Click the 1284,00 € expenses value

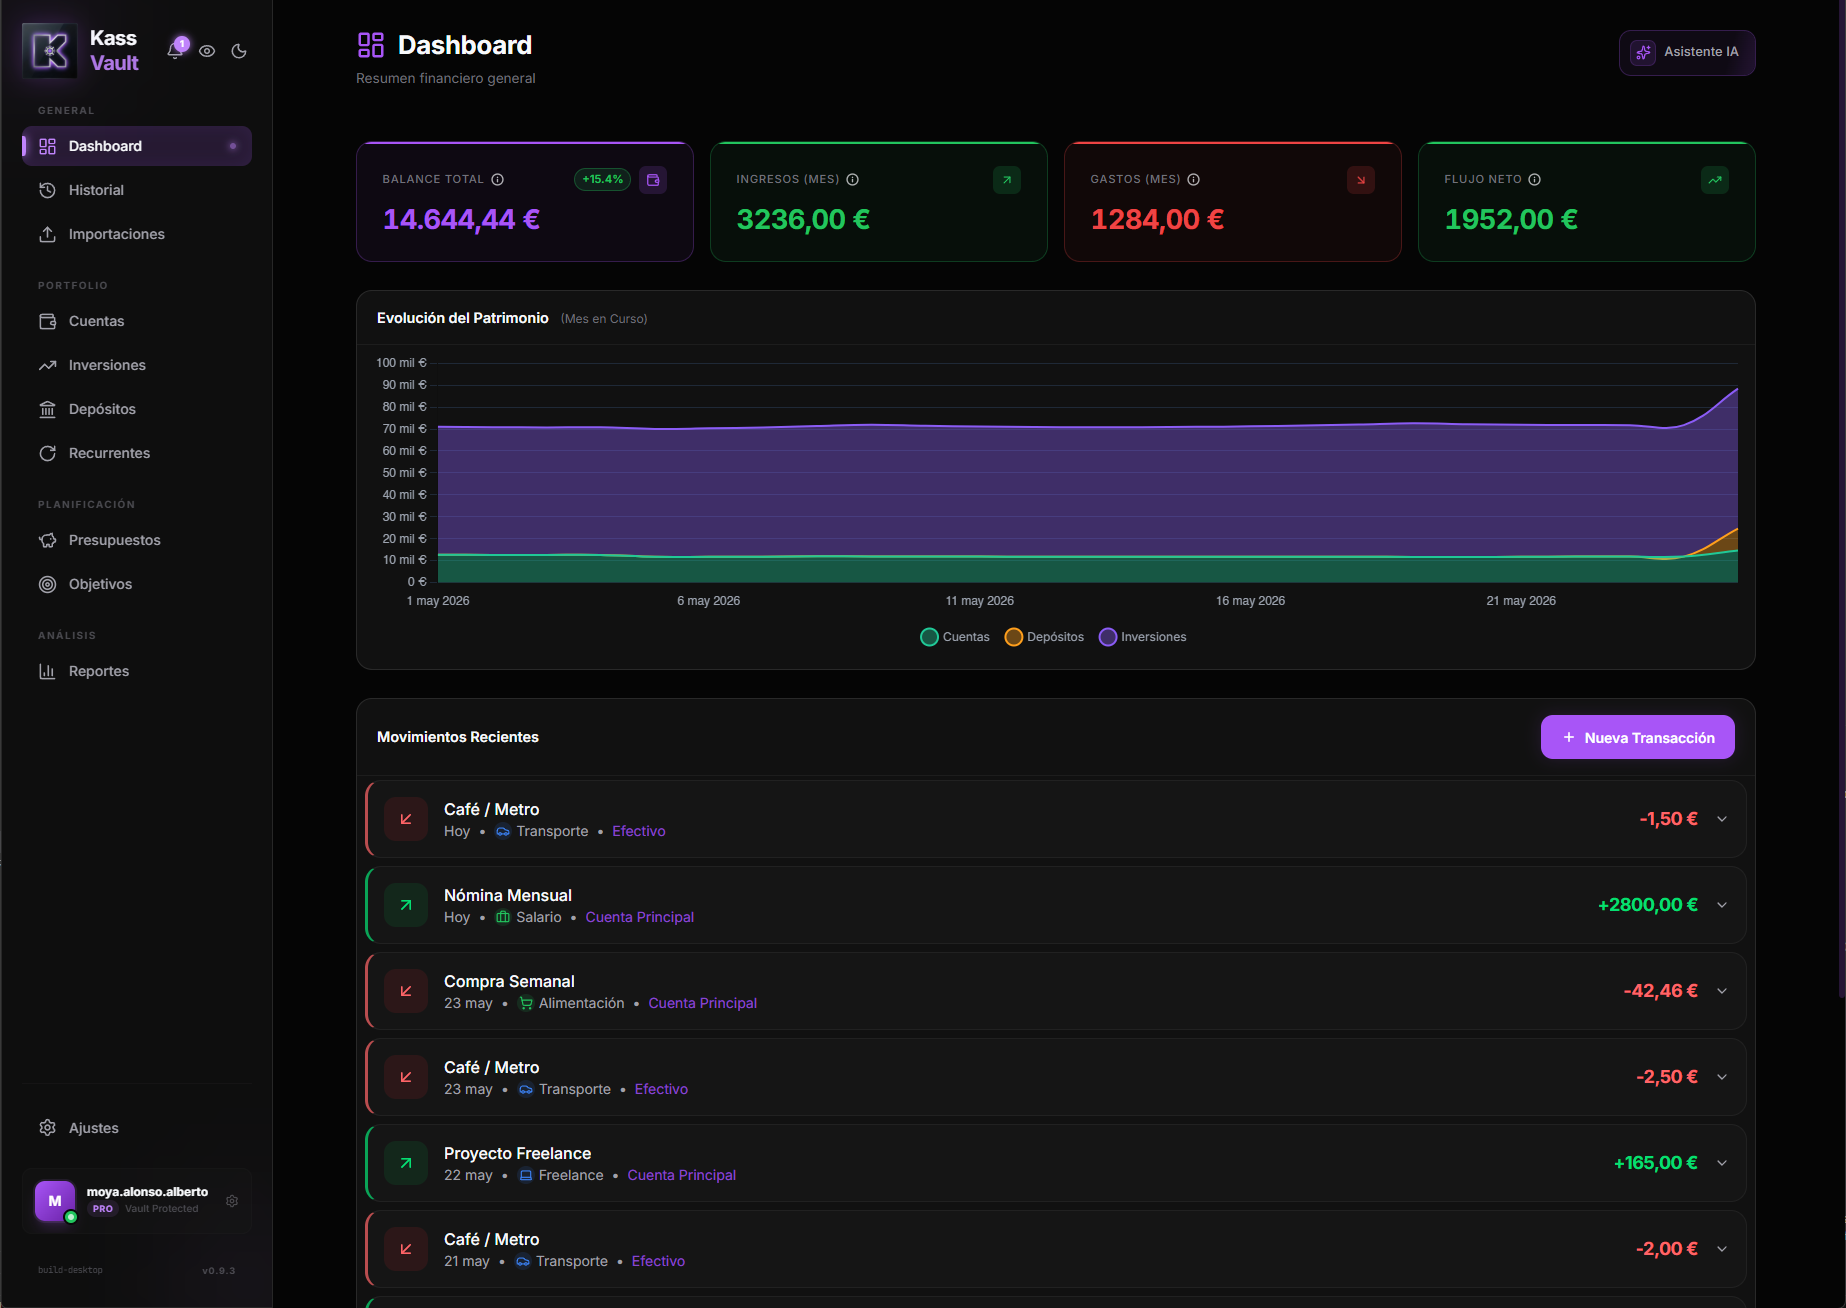tap(1157, 219)
